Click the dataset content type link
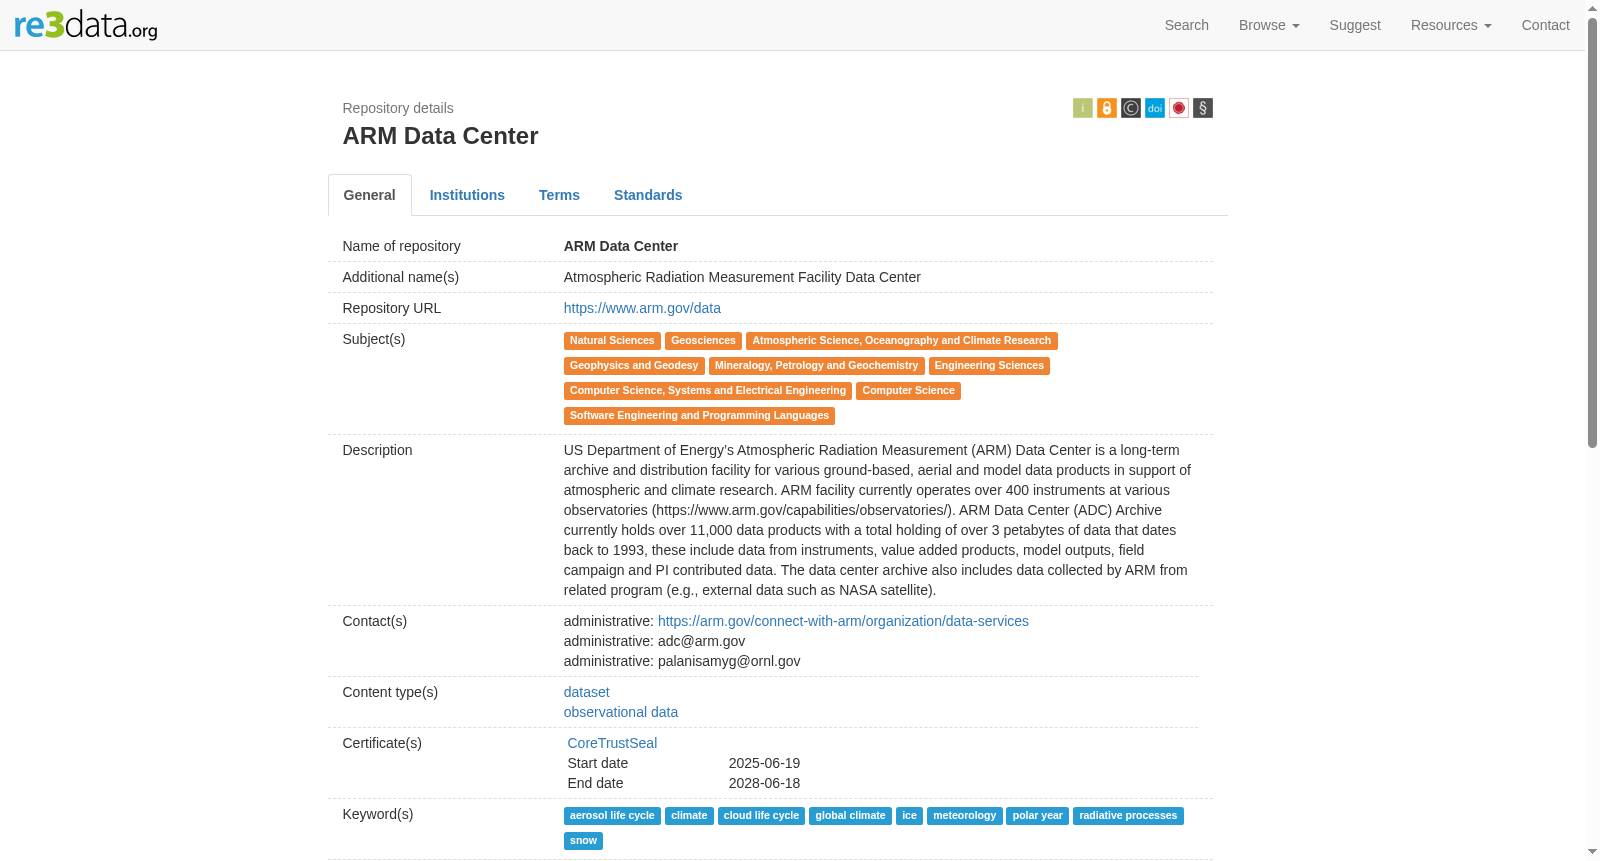 pos(587,692)
